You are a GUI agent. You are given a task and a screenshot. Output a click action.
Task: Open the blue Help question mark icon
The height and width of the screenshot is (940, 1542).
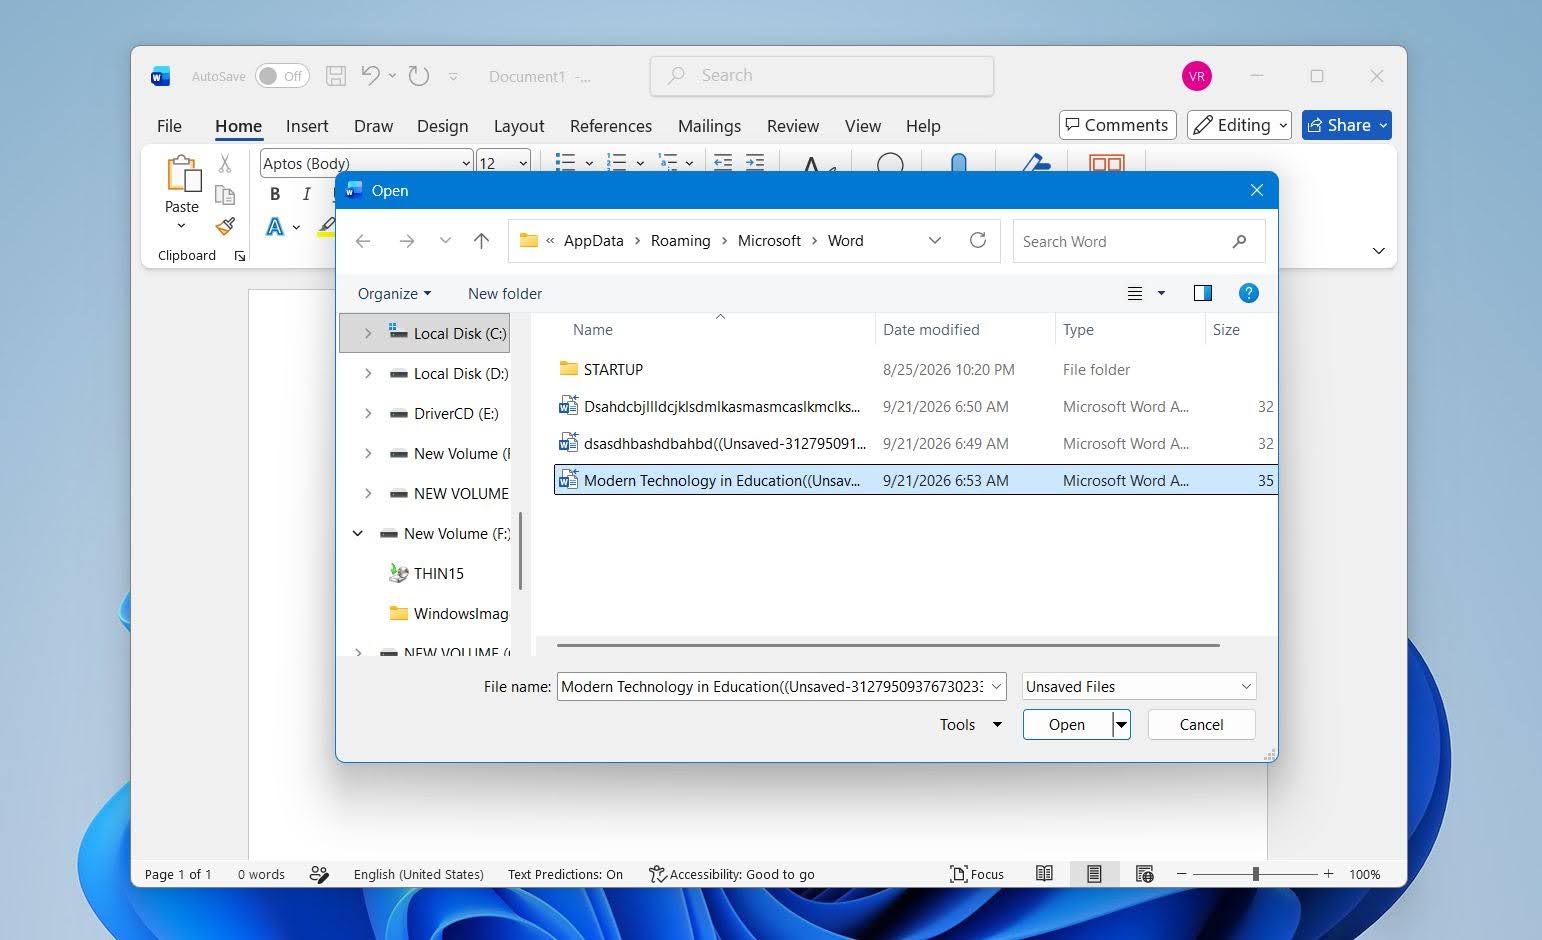point(1248,293)
